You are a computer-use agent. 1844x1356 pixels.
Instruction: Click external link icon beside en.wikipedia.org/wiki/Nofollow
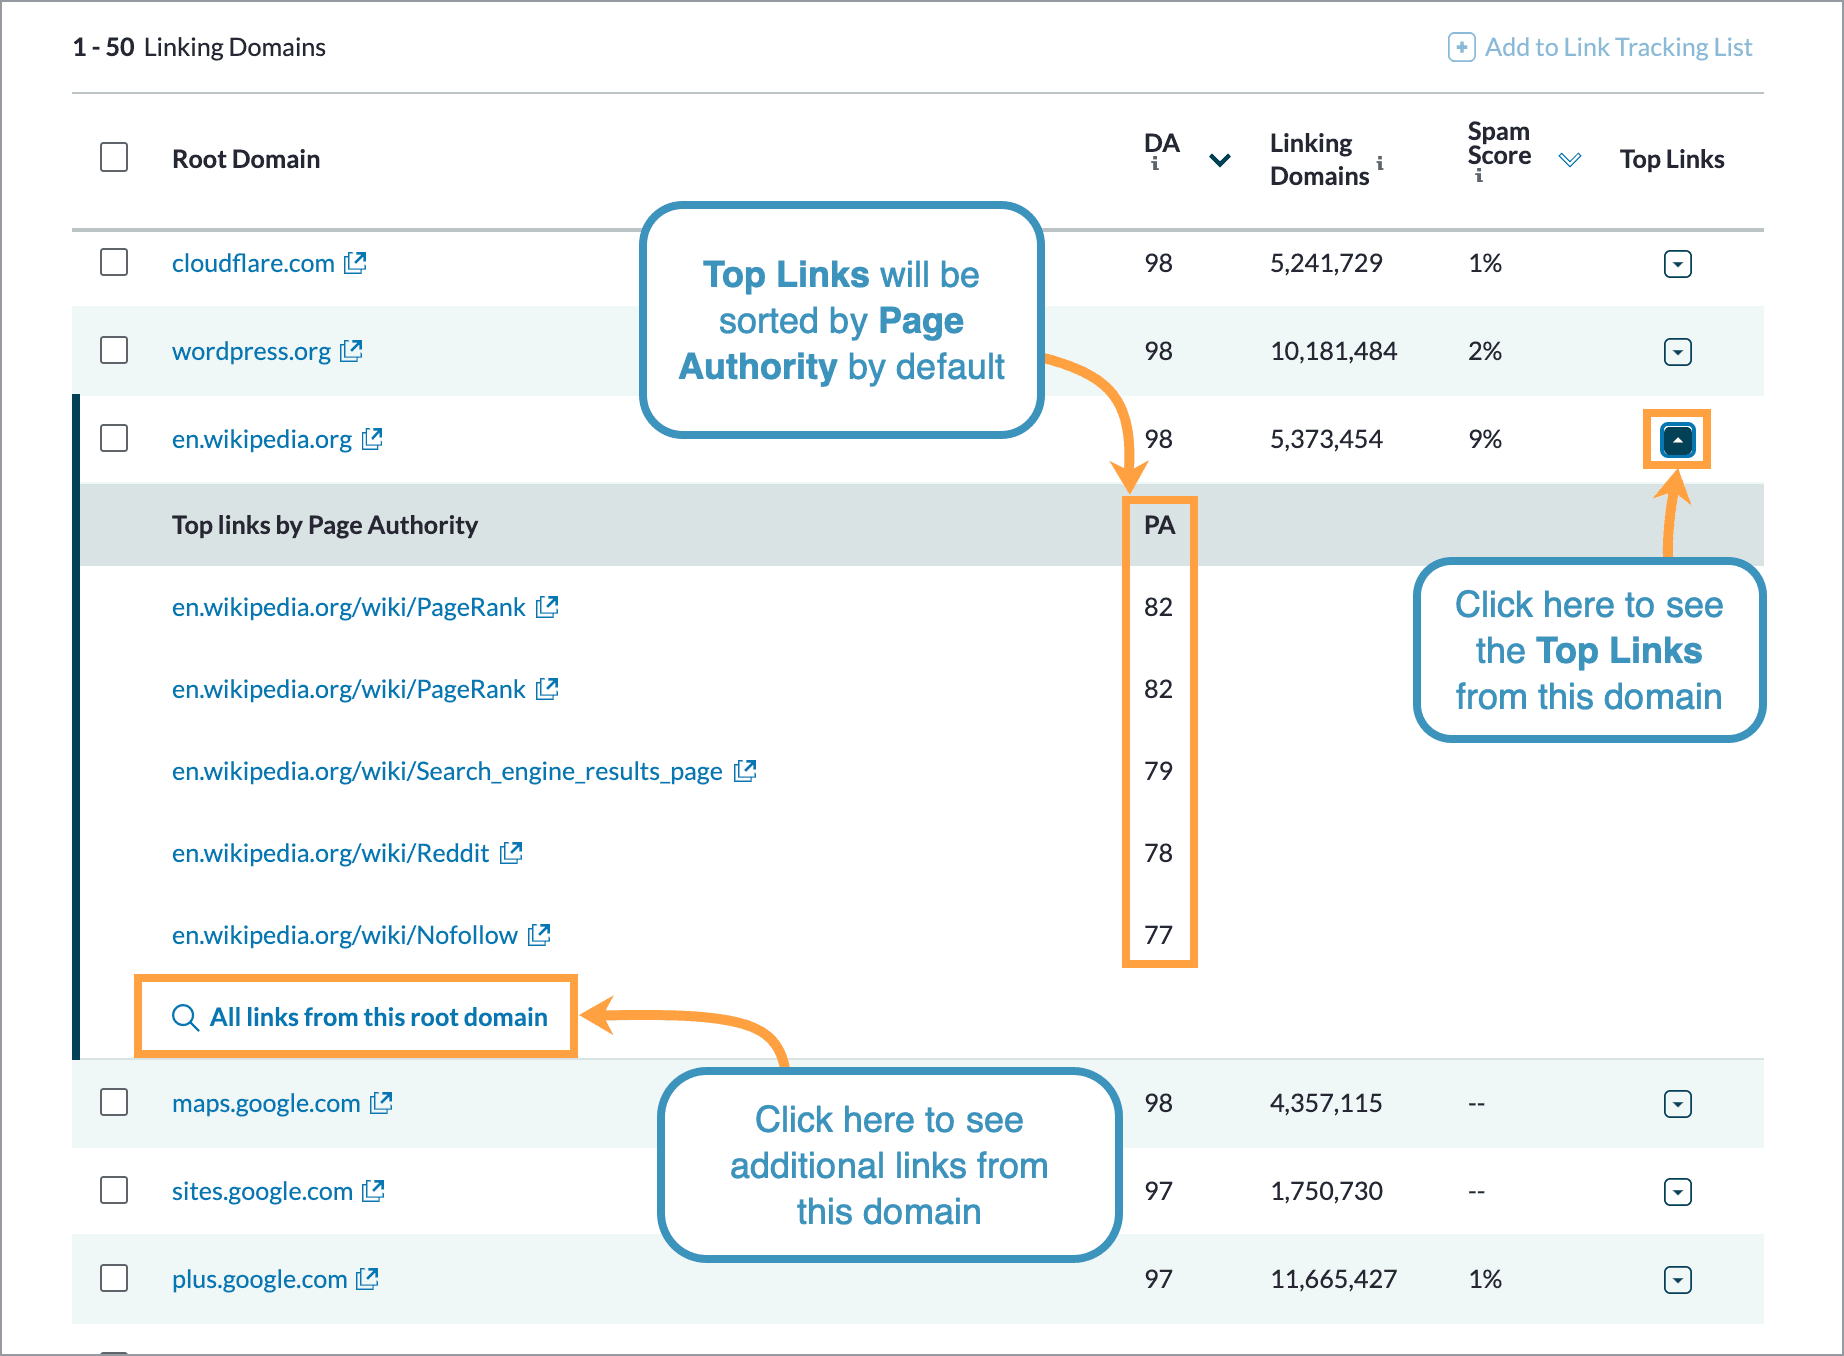click(539, 935)
